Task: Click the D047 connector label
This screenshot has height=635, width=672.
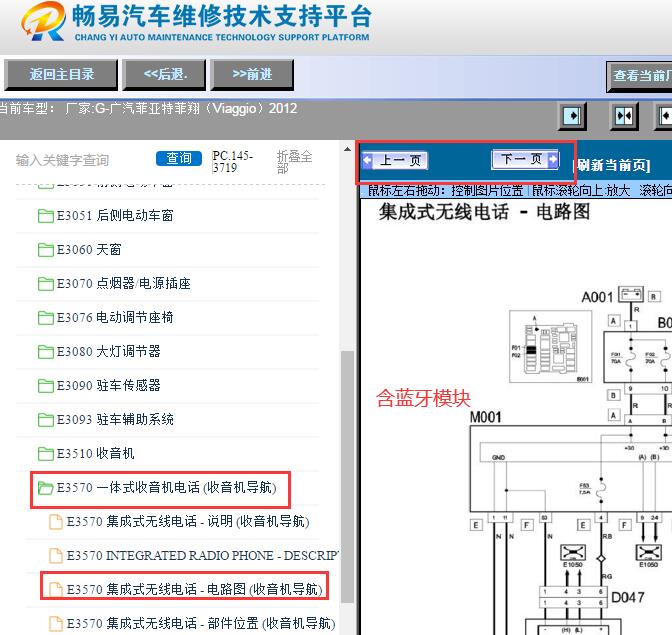Action: (x=627, y=597)
